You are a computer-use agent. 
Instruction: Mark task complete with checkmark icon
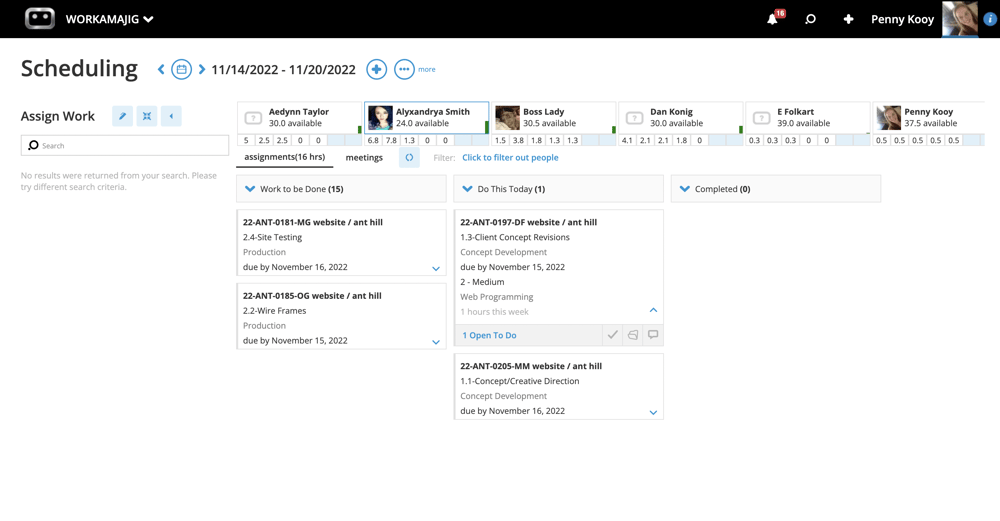(612, 334)
